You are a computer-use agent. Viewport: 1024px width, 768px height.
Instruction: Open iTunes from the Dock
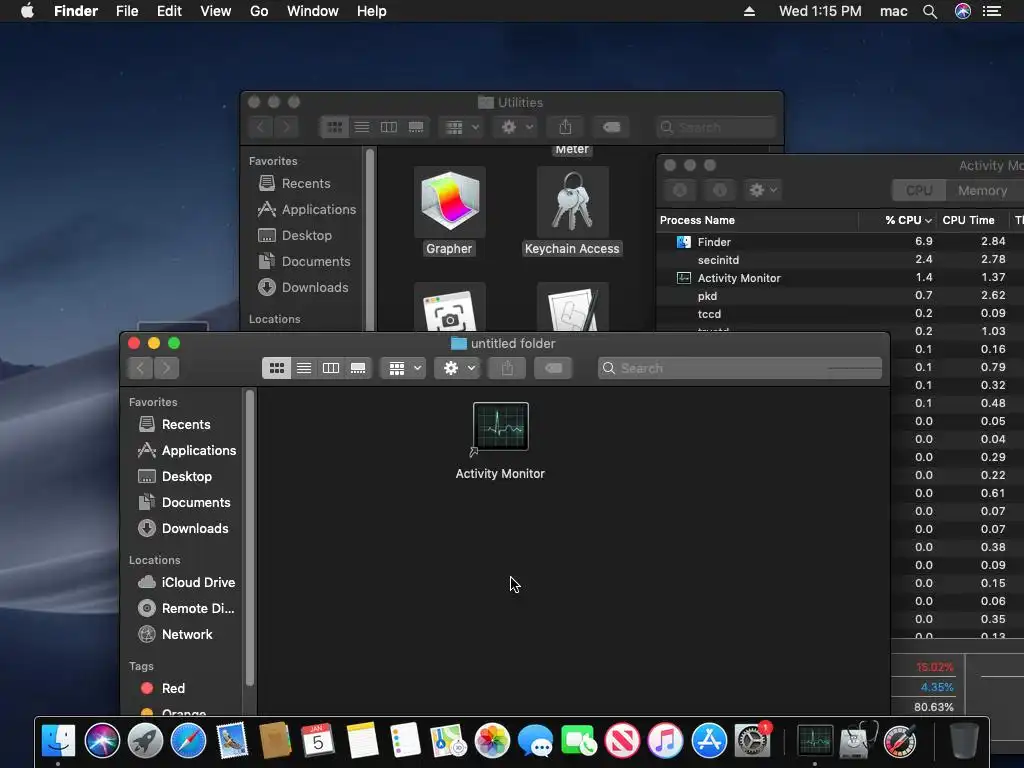[665, 741]
